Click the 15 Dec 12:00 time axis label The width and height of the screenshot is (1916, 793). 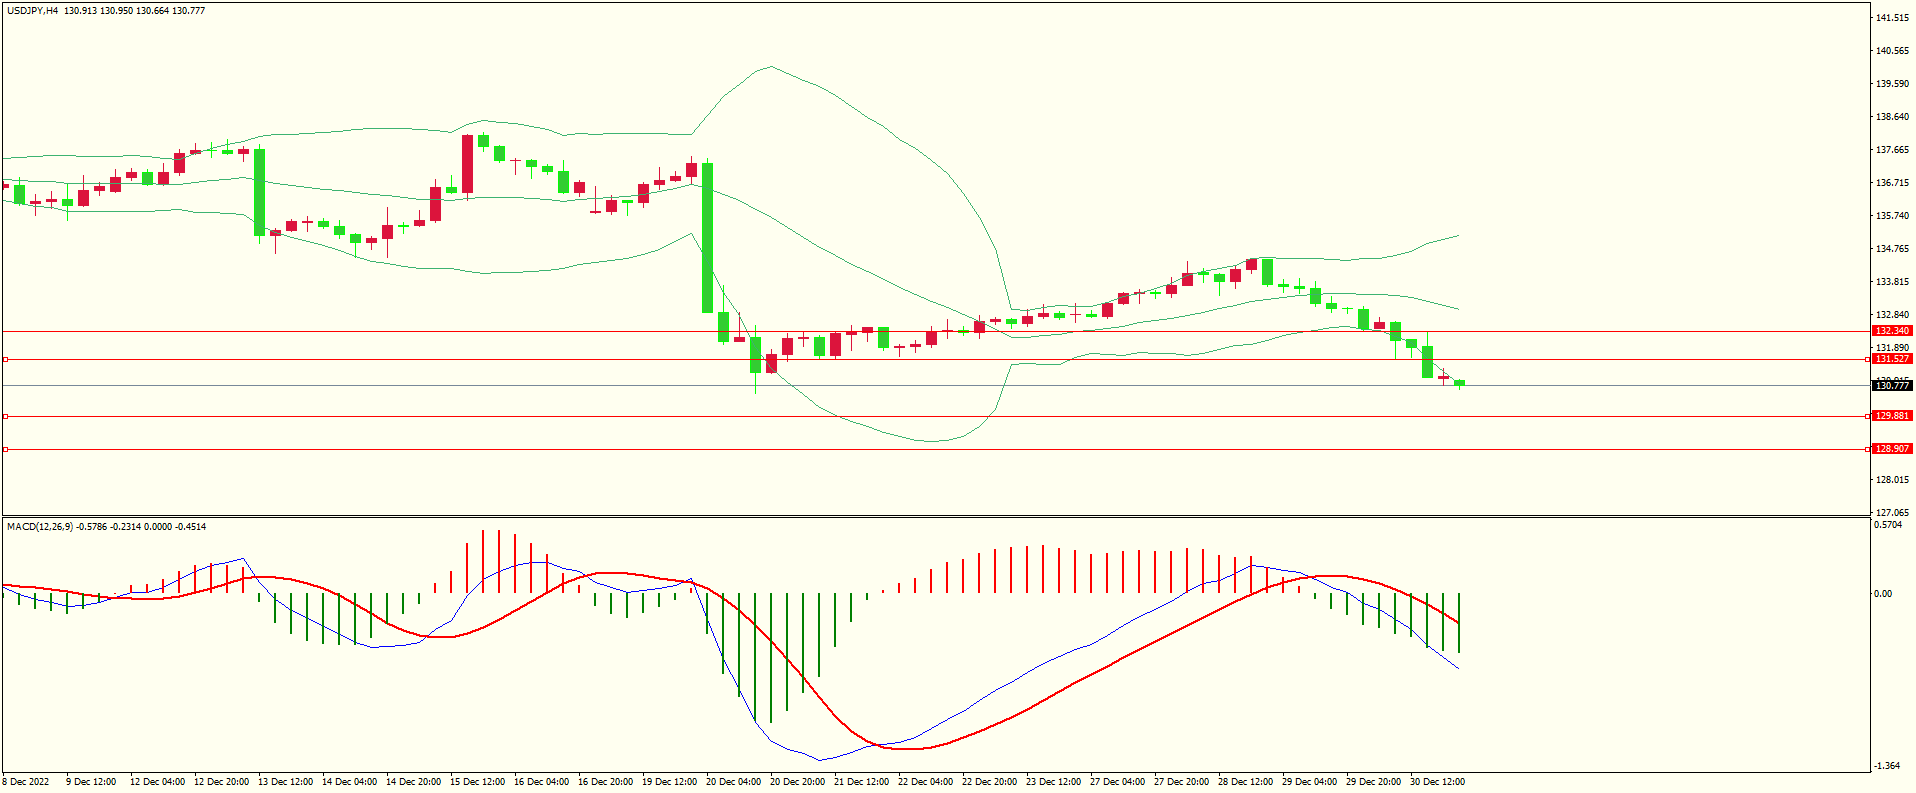click(477, 782)
